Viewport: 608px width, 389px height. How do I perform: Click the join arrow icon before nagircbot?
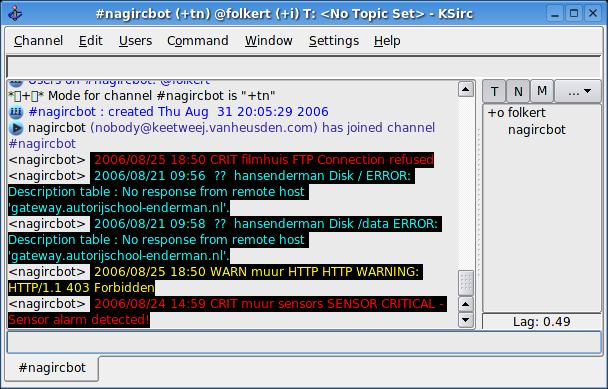[16, 128]
